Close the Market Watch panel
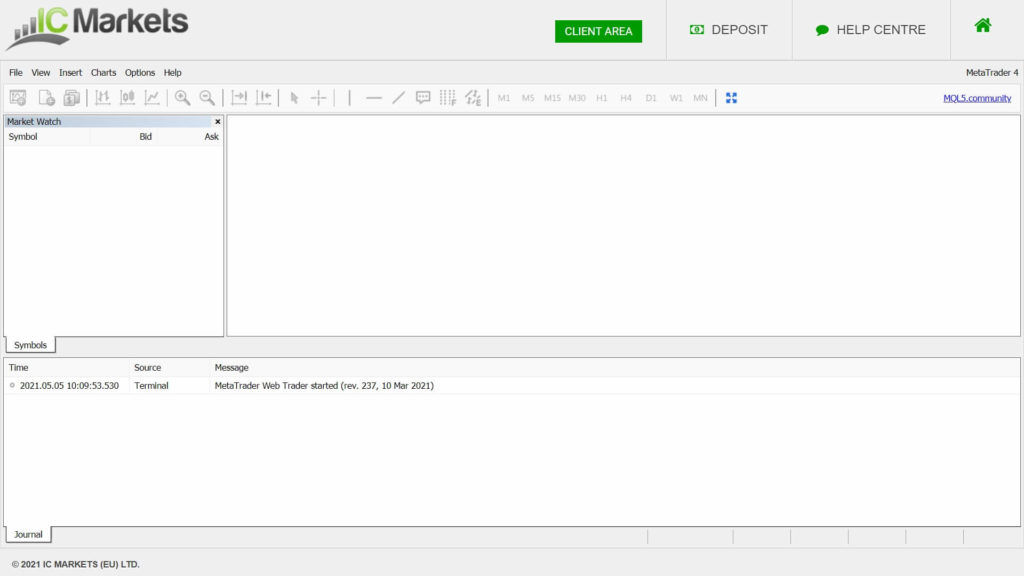 [217, 122]
